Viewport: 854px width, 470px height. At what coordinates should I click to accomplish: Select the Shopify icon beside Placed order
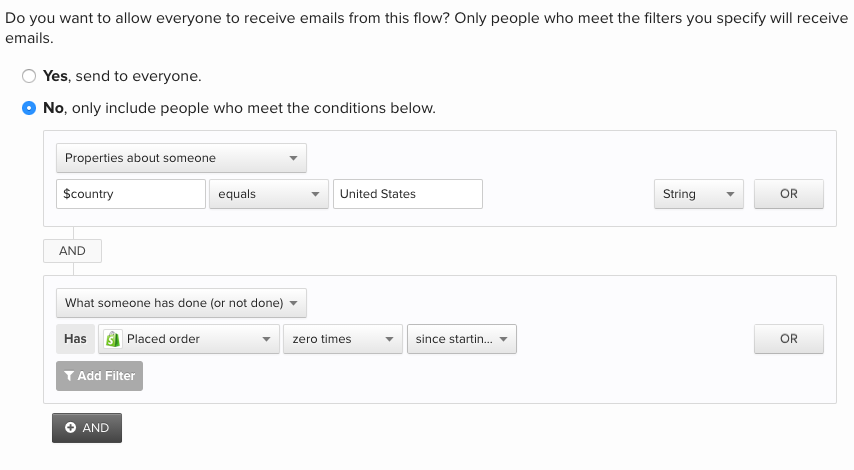pyautogui.click(x=113, y=339)
